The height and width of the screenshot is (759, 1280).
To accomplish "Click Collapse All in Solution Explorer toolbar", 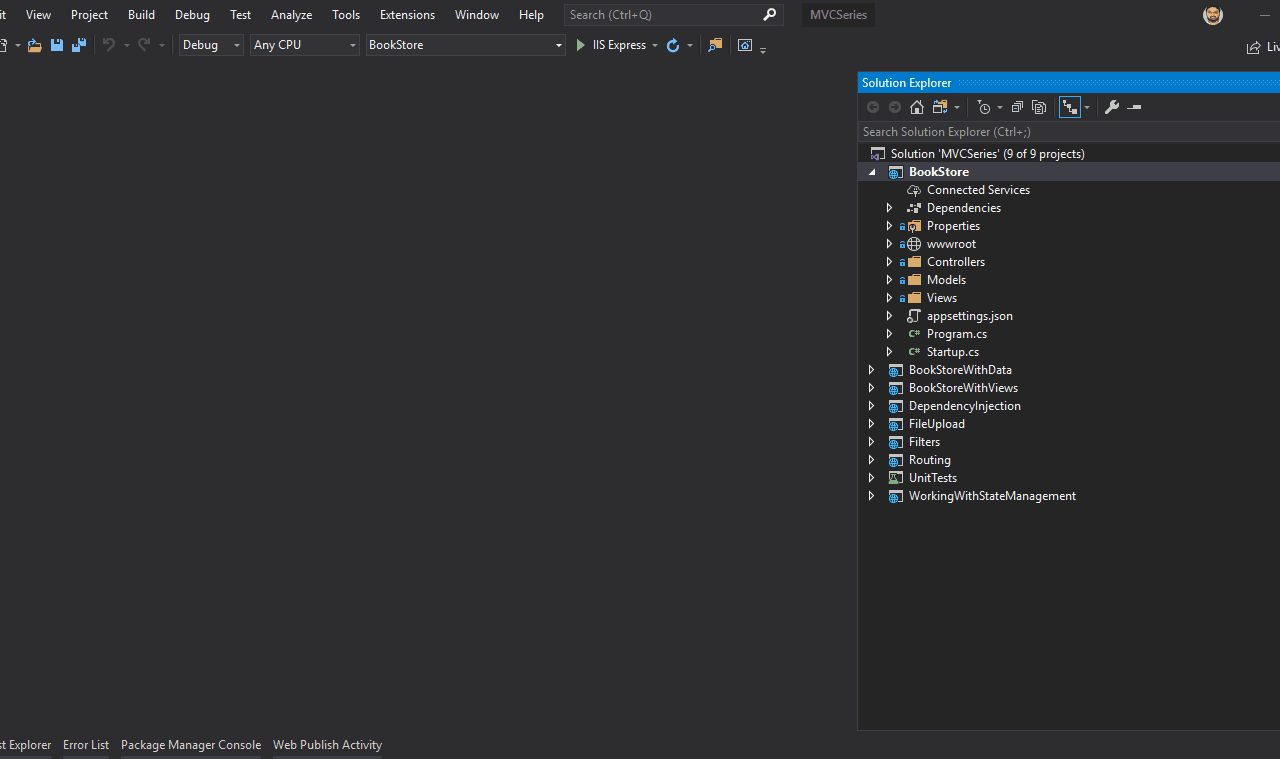I will pos(1017,107).
